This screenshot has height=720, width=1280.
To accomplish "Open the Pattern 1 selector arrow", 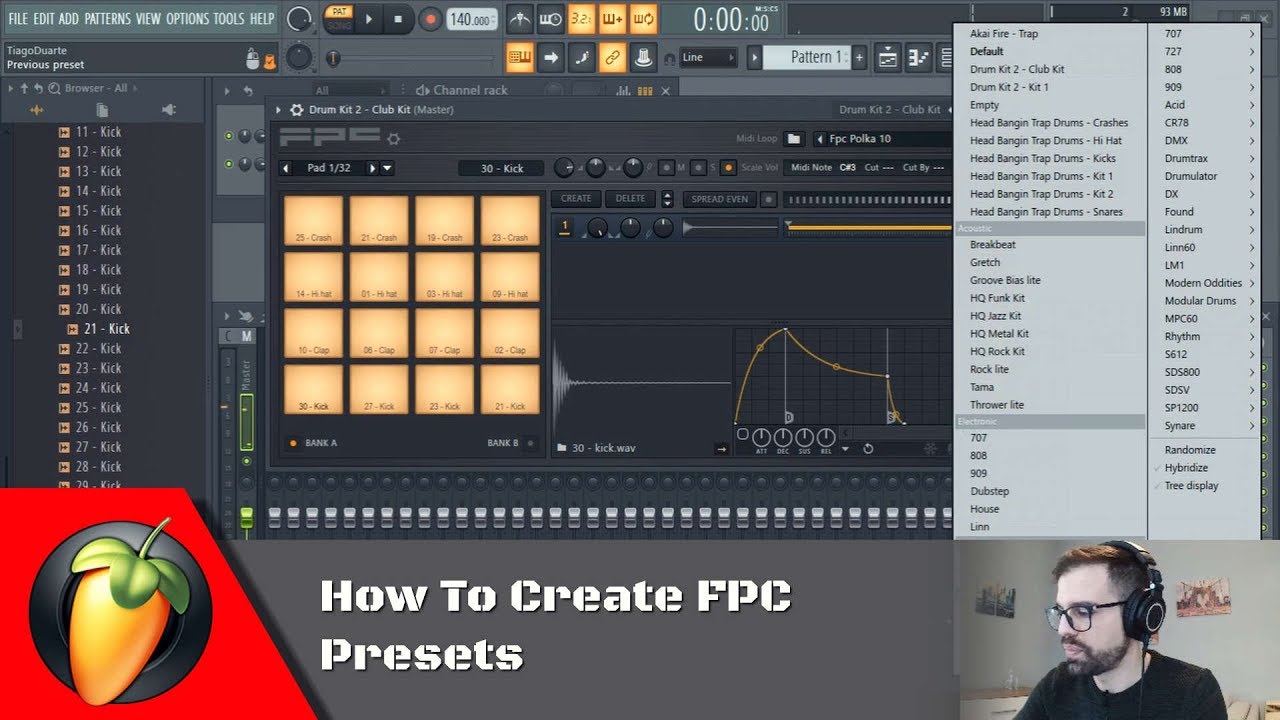I will [755, 57].
